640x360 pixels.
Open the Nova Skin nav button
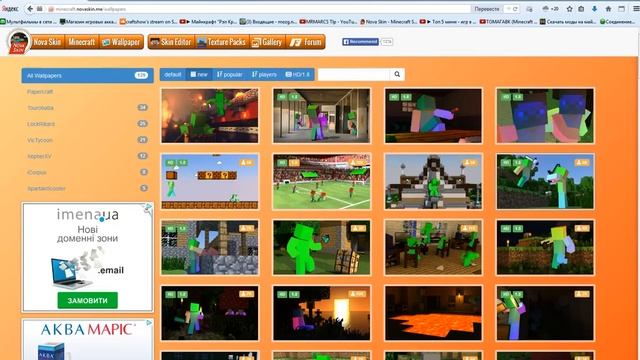click(47, 42)
